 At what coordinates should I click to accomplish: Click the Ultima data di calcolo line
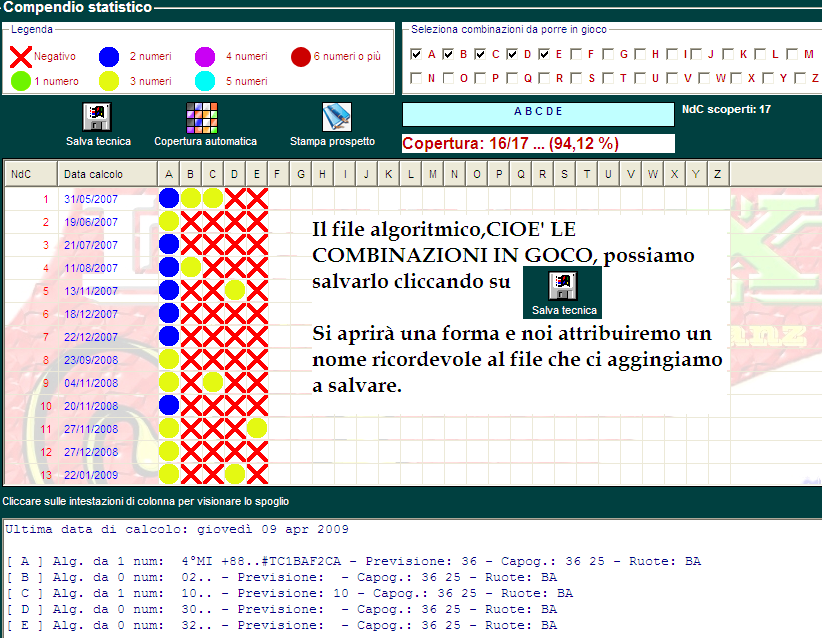(177, 529)
